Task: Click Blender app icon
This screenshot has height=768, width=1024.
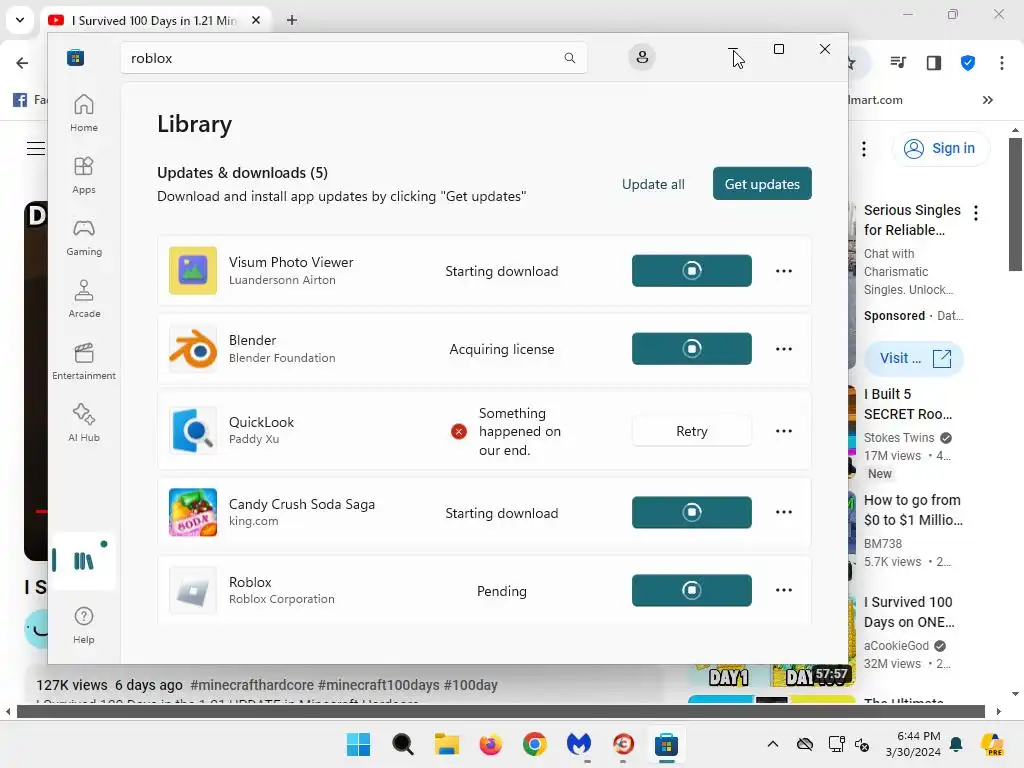Action: 193,349
